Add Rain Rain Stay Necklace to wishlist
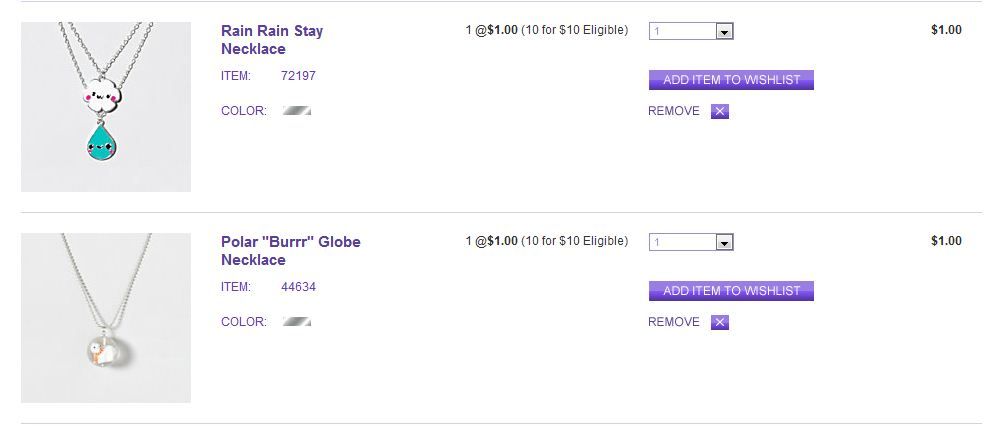The width and height of the screenshot is (1004, 426). click(731, 80)
